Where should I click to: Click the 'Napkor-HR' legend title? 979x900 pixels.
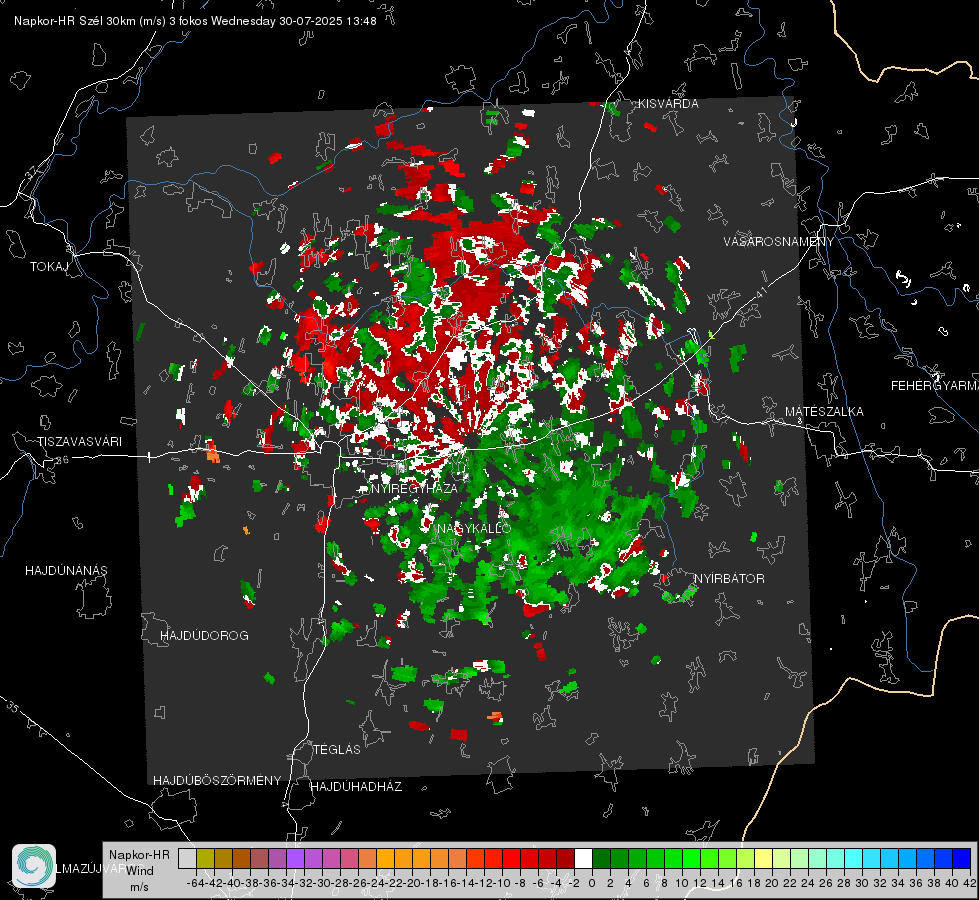(x=139, y=854)
